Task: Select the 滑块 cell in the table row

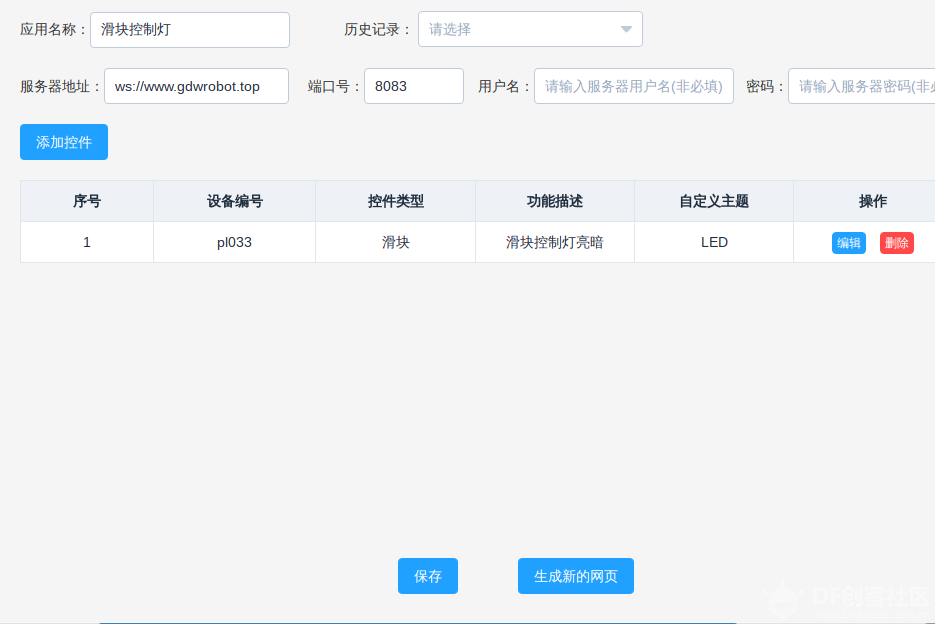Action: pos(394,242)
